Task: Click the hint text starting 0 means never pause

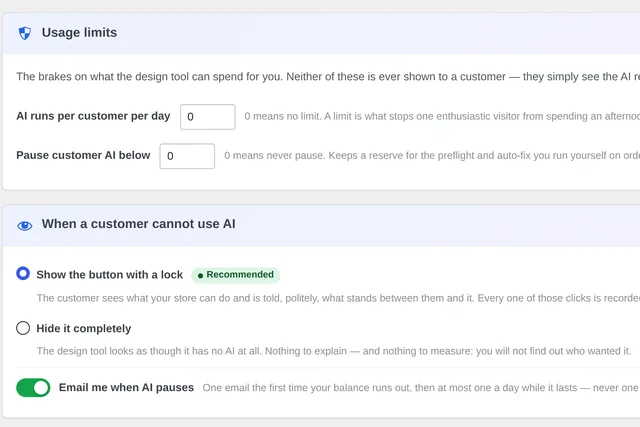Action: (x=432, y=156)
